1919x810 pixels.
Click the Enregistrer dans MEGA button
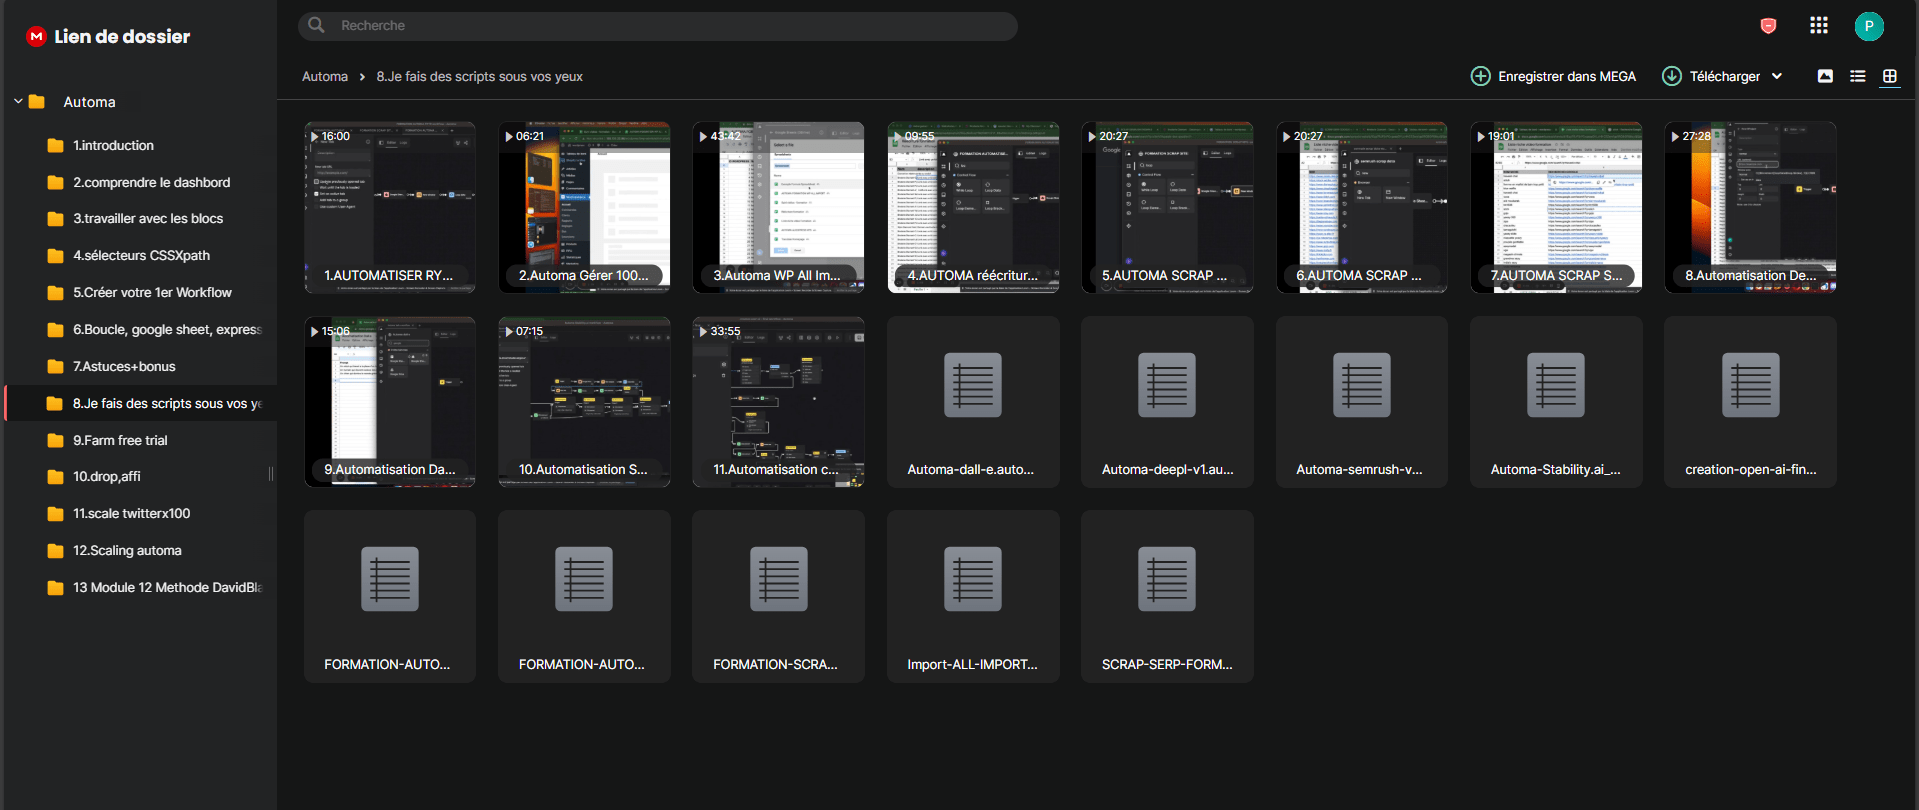(1553, 76)
